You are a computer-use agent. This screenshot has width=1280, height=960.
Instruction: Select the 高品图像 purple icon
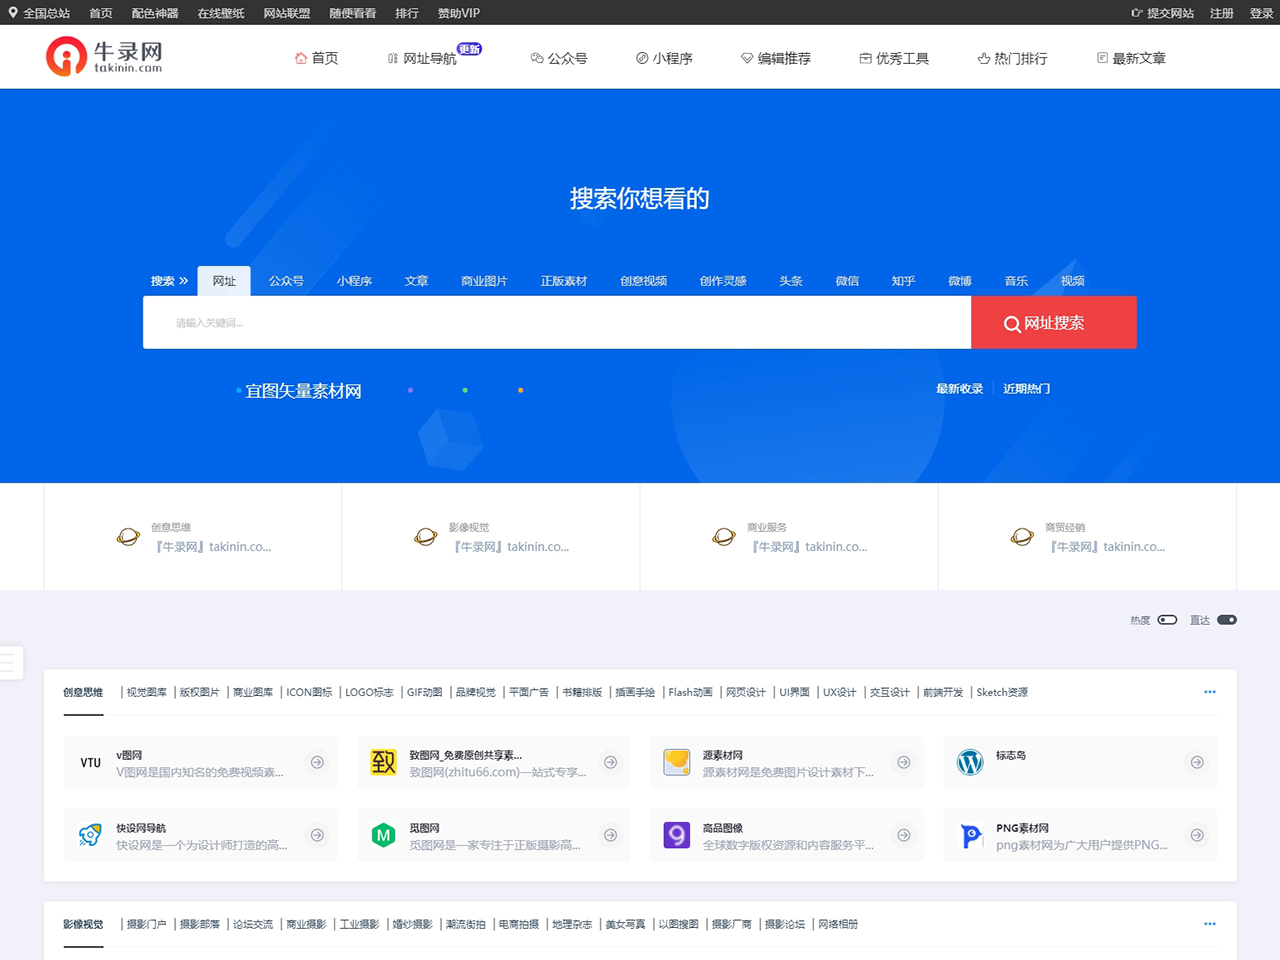point(677,835)
